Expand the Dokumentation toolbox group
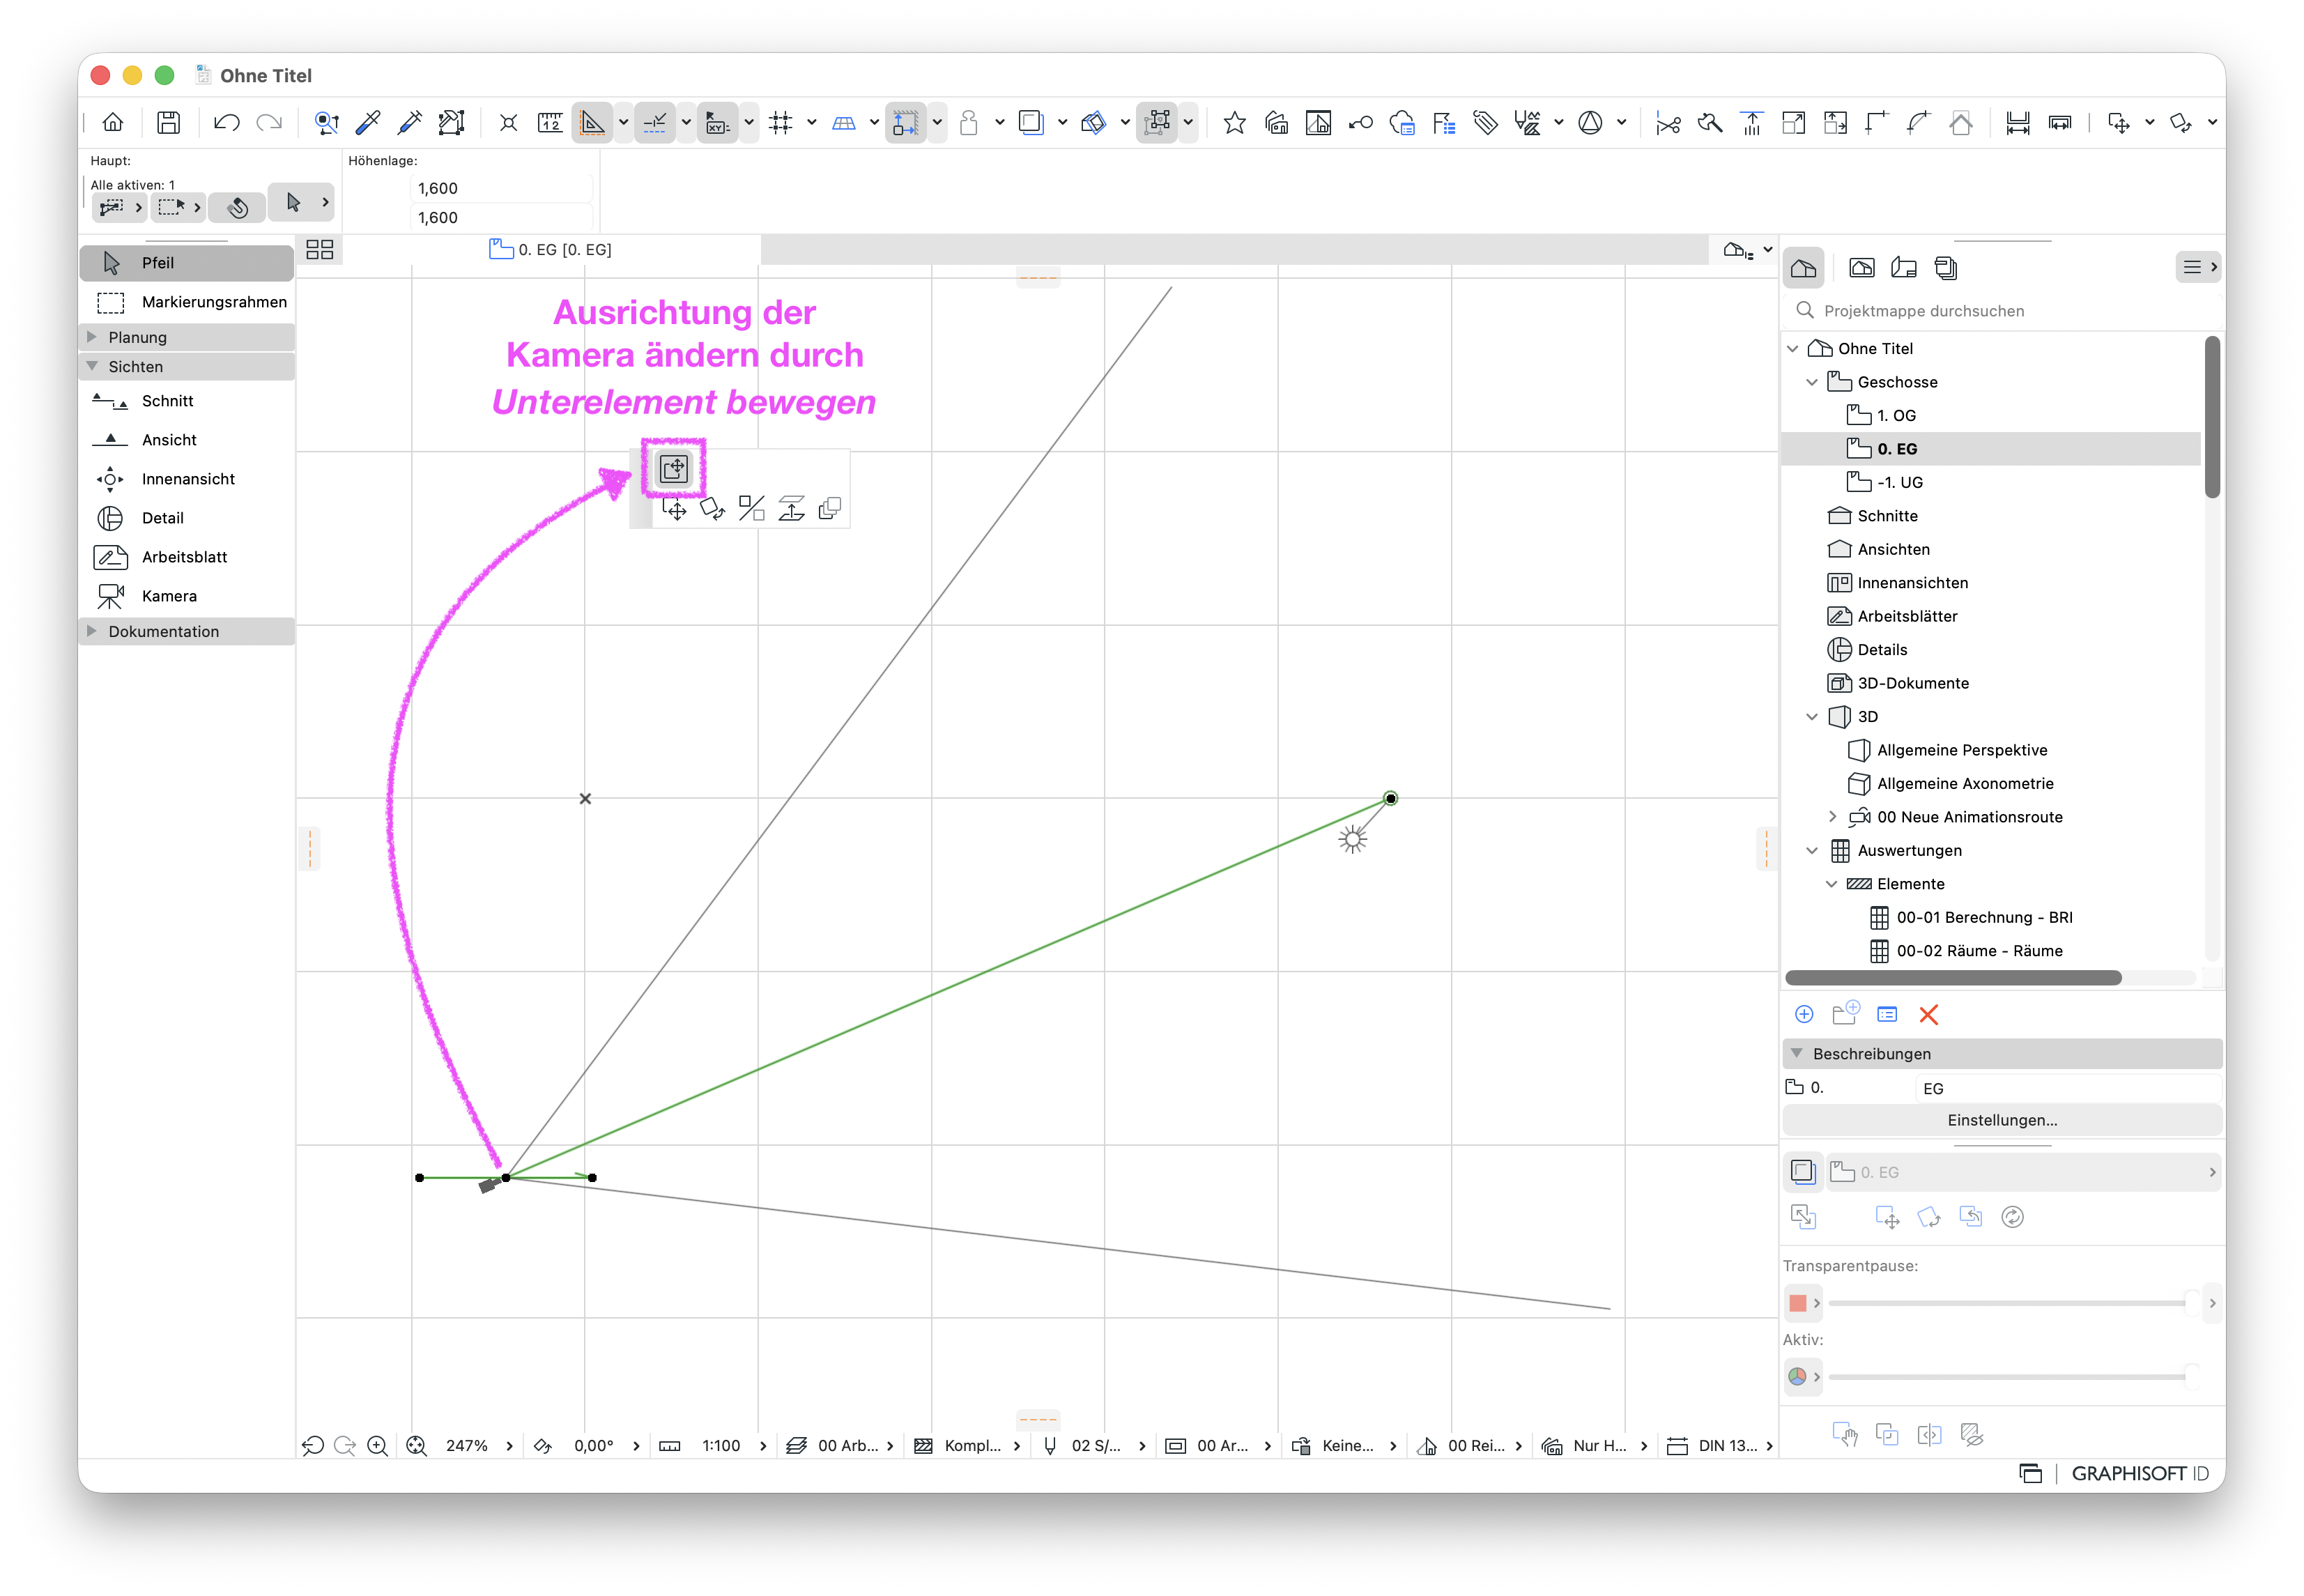The image size is (2304, 1596). [93, 631]
